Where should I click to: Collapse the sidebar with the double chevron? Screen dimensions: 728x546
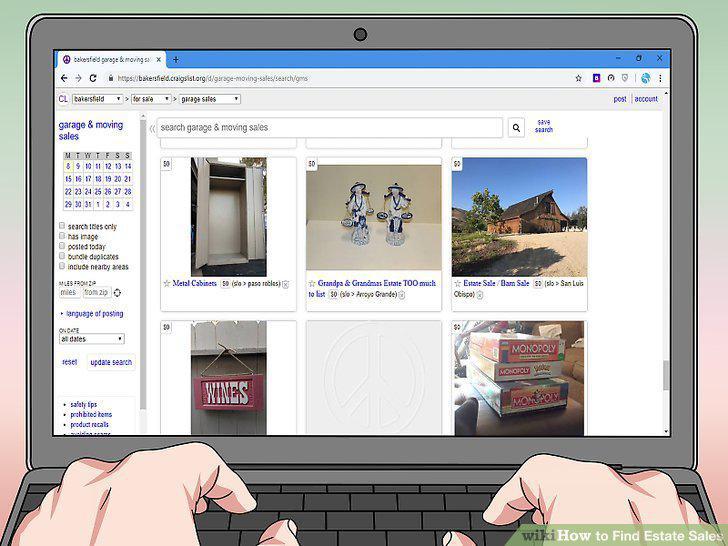152,129
